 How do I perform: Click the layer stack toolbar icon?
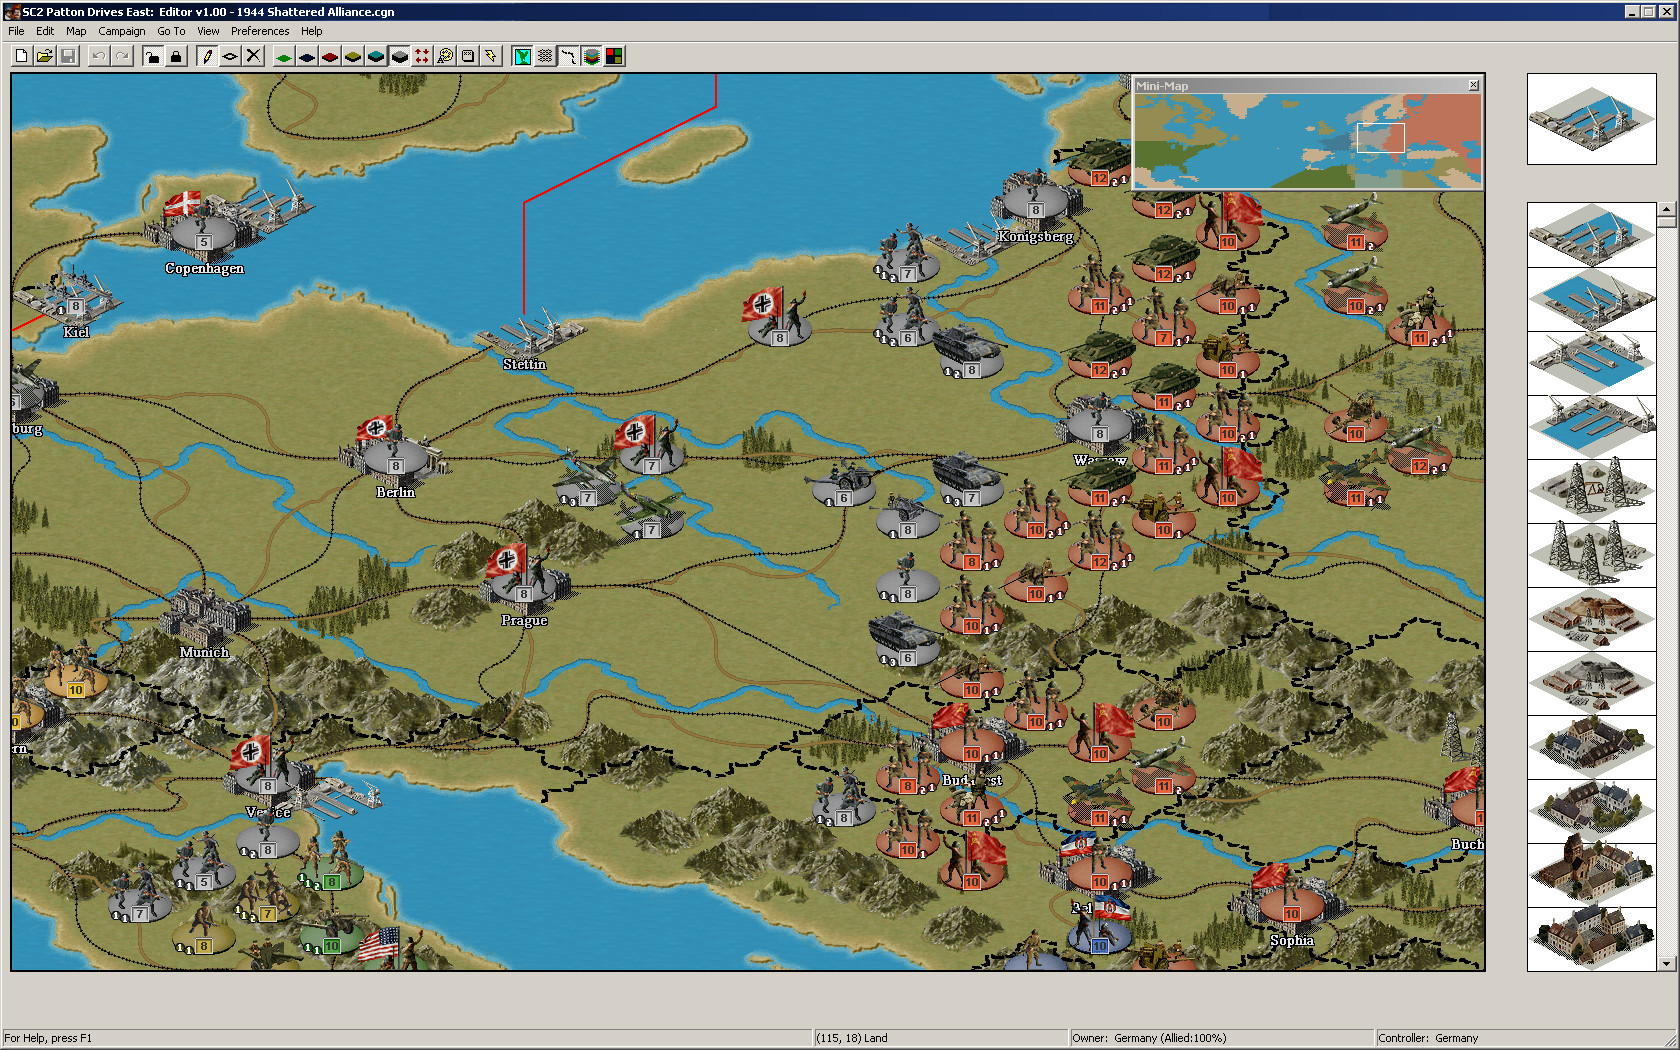[x=590, y=56]
